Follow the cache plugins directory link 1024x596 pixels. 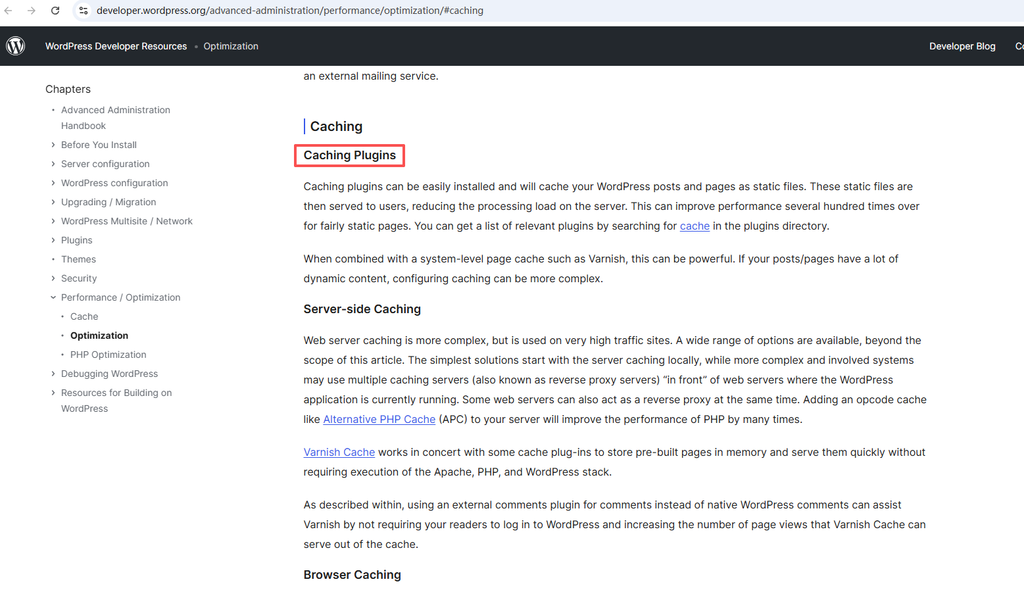694,226
